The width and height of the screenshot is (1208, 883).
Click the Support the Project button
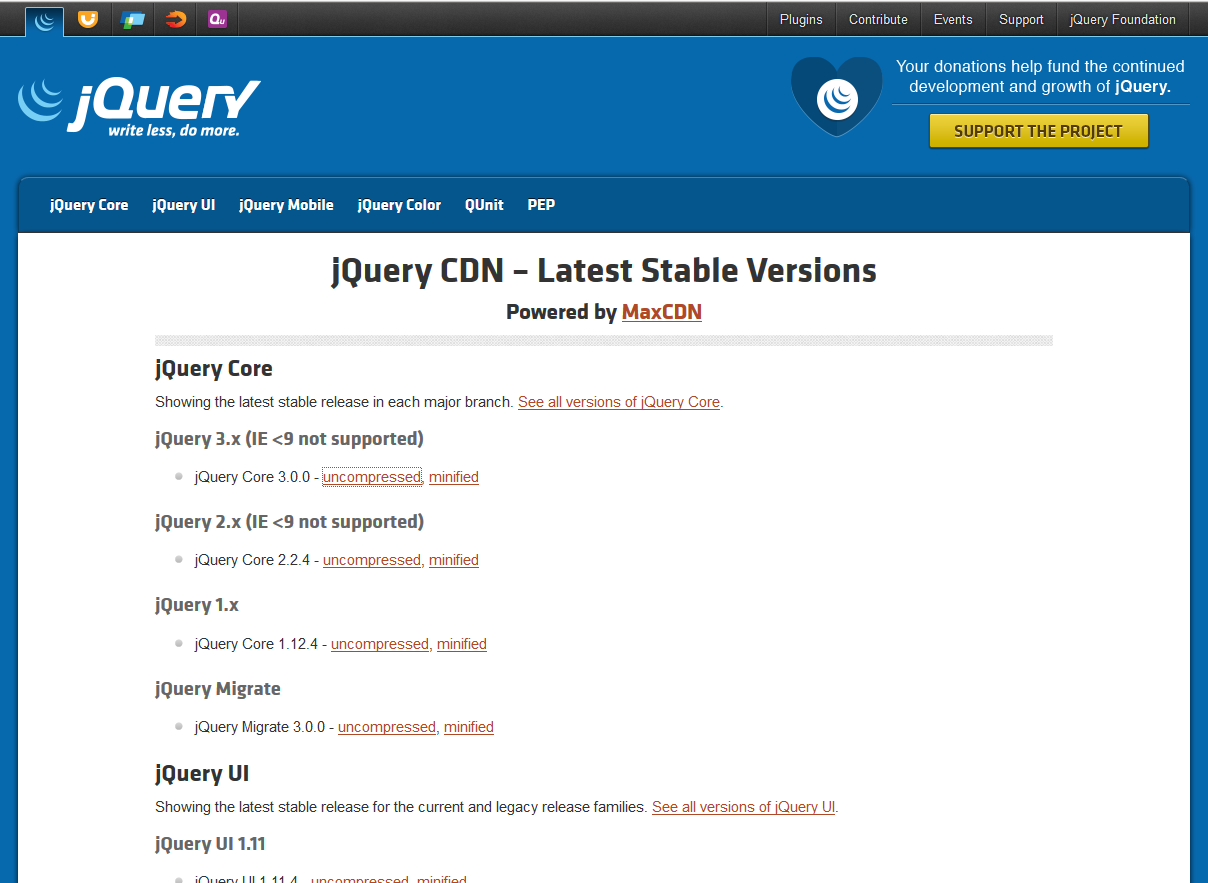1038,131
